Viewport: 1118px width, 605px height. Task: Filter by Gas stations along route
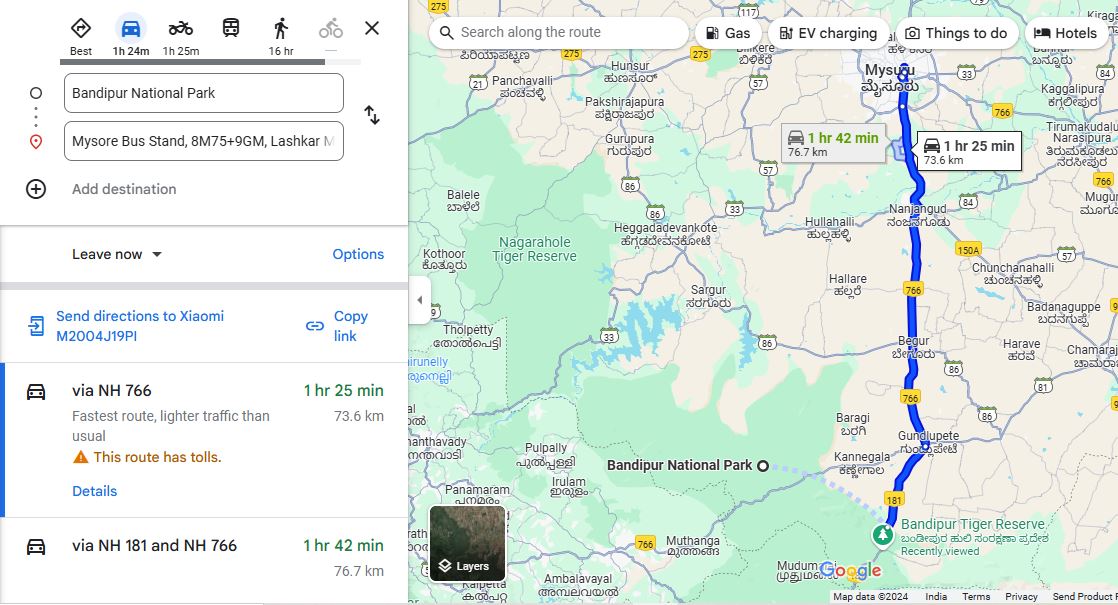(727, 33)
